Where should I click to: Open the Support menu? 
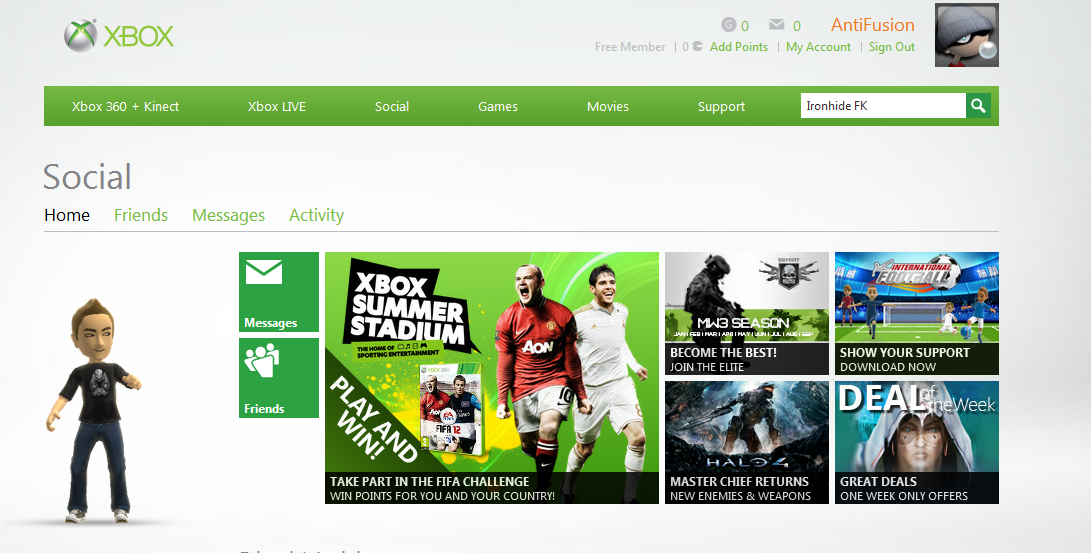point(721,106)
